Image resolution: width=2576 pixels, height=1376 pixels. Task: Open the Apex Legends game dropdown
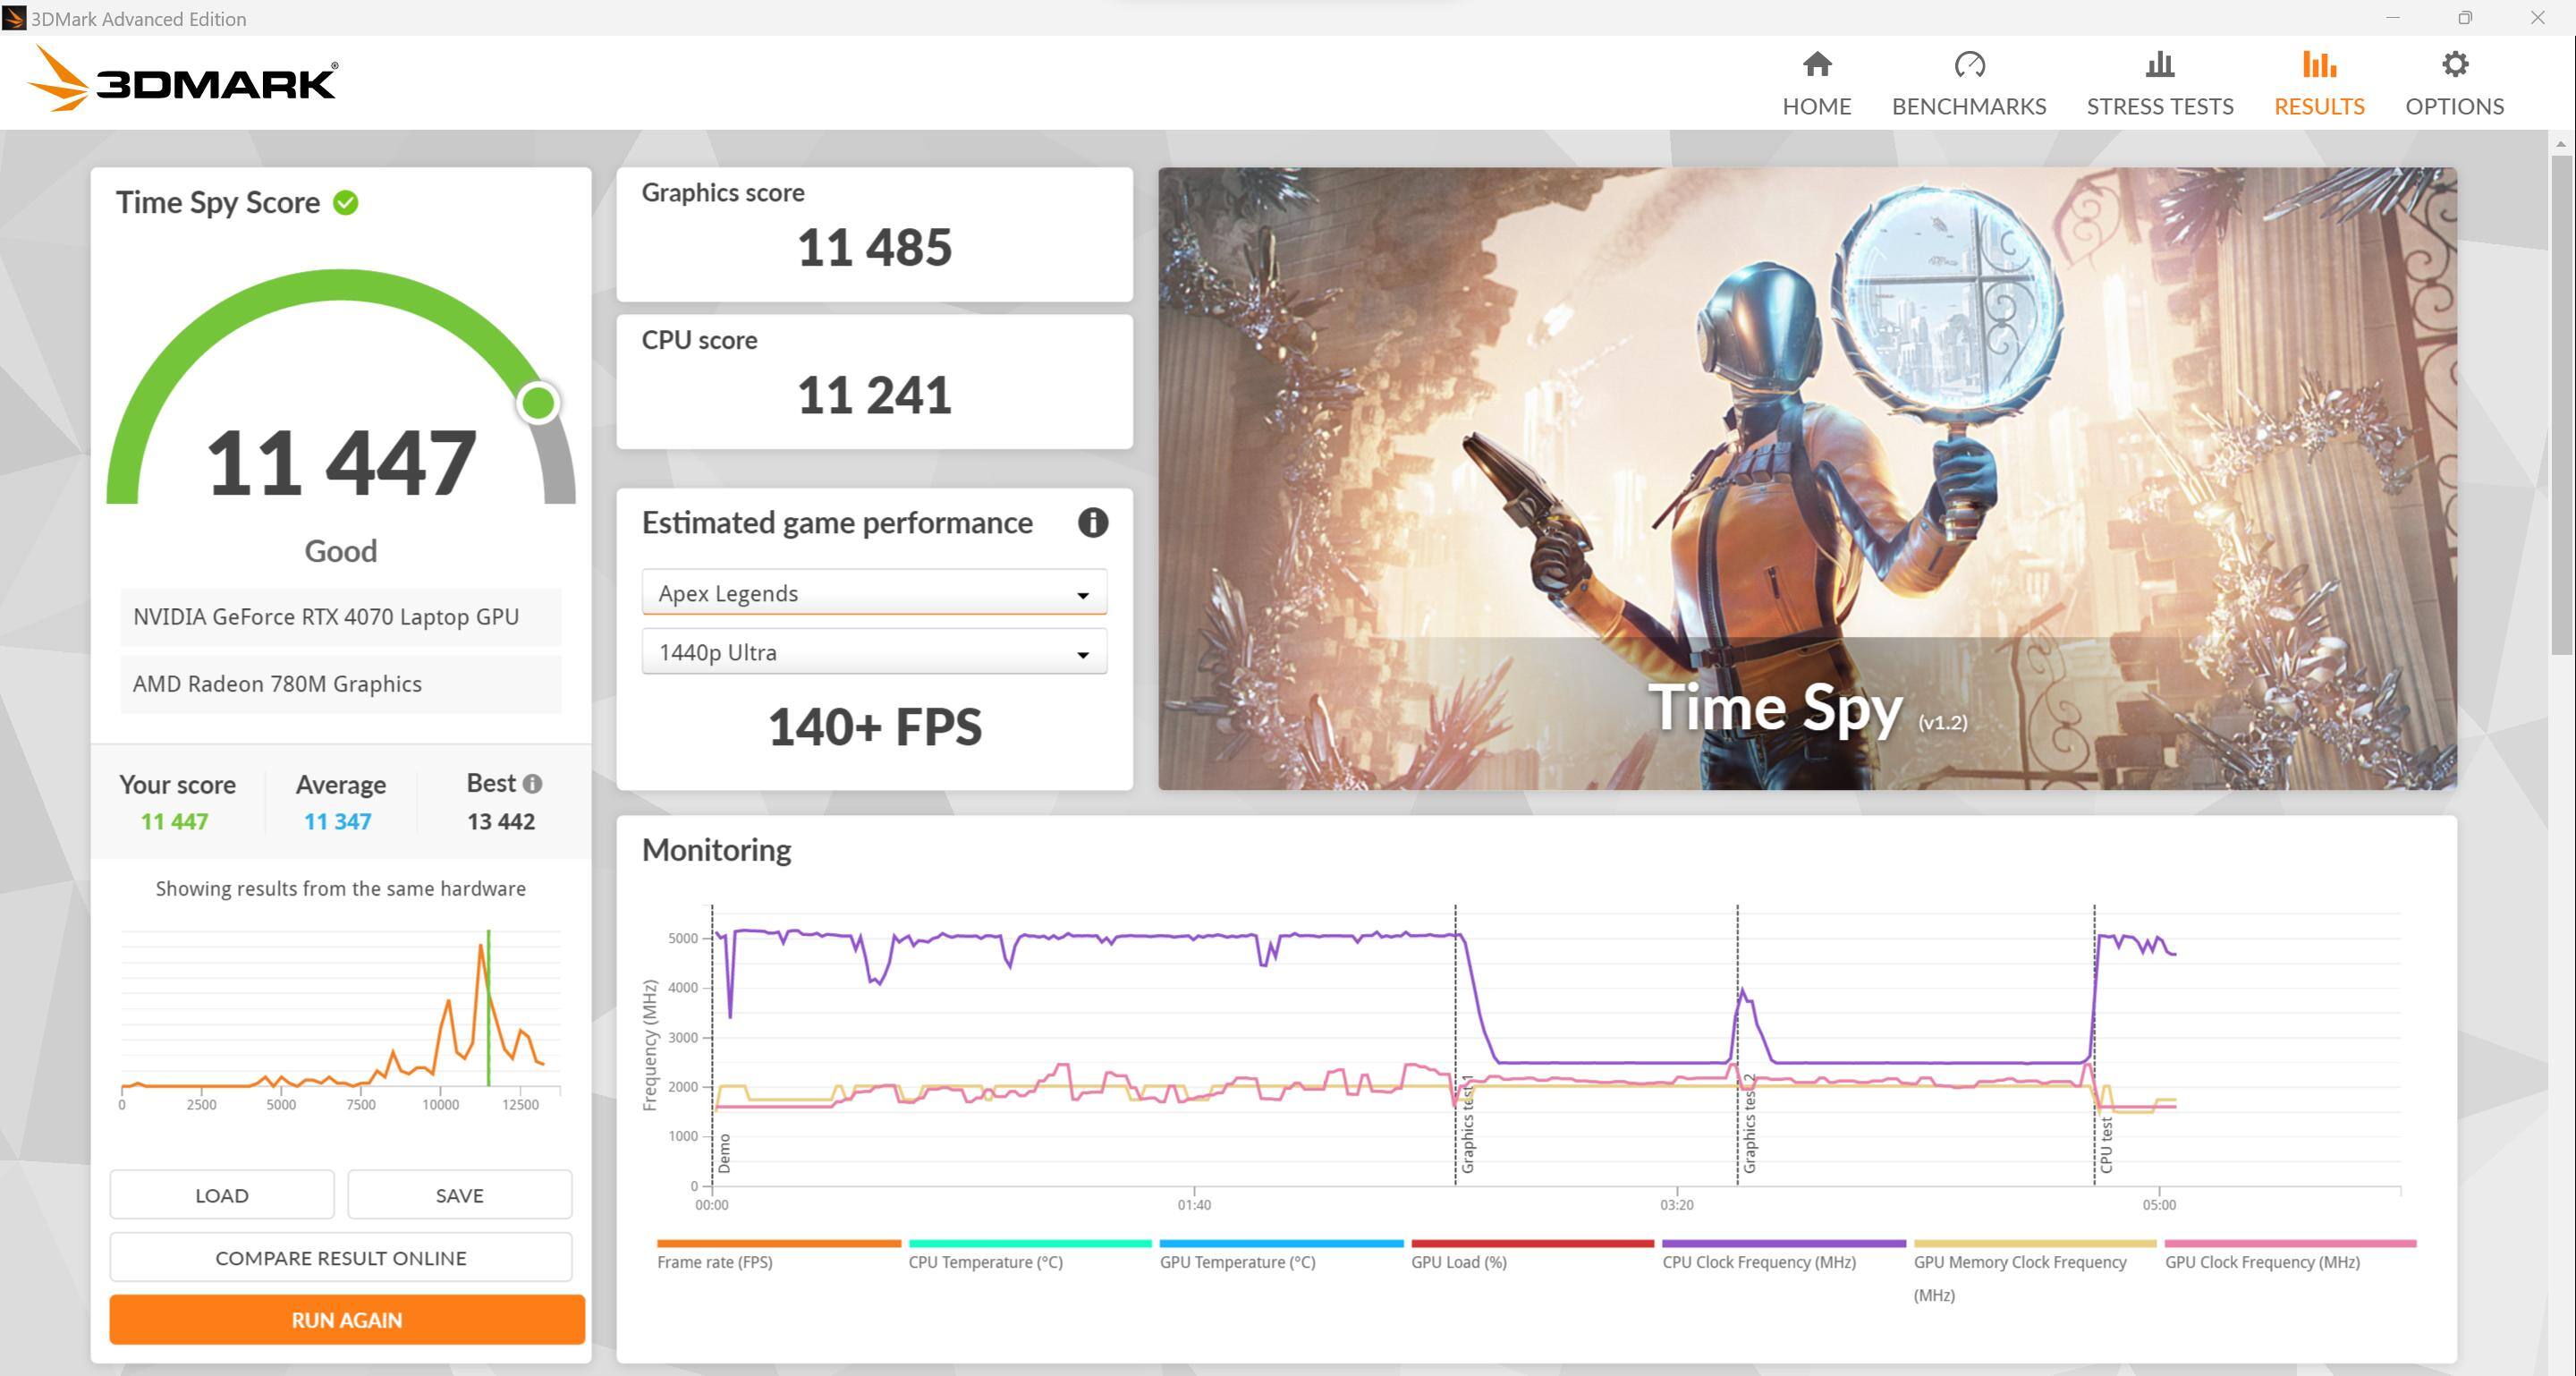coord(873,594)
